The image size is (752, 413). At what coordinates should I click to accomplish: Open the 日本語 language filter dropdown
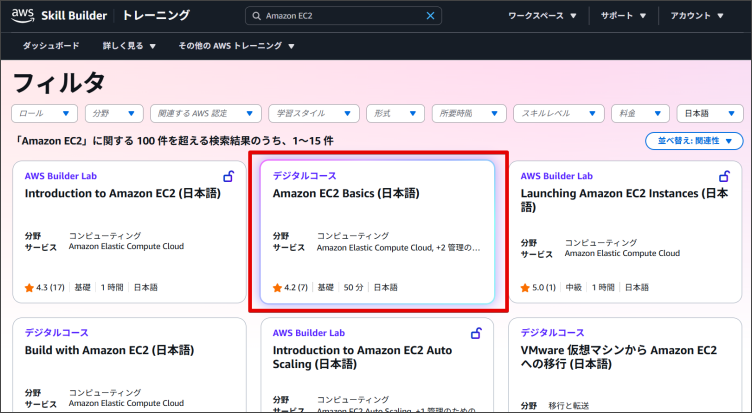[710, 114]
